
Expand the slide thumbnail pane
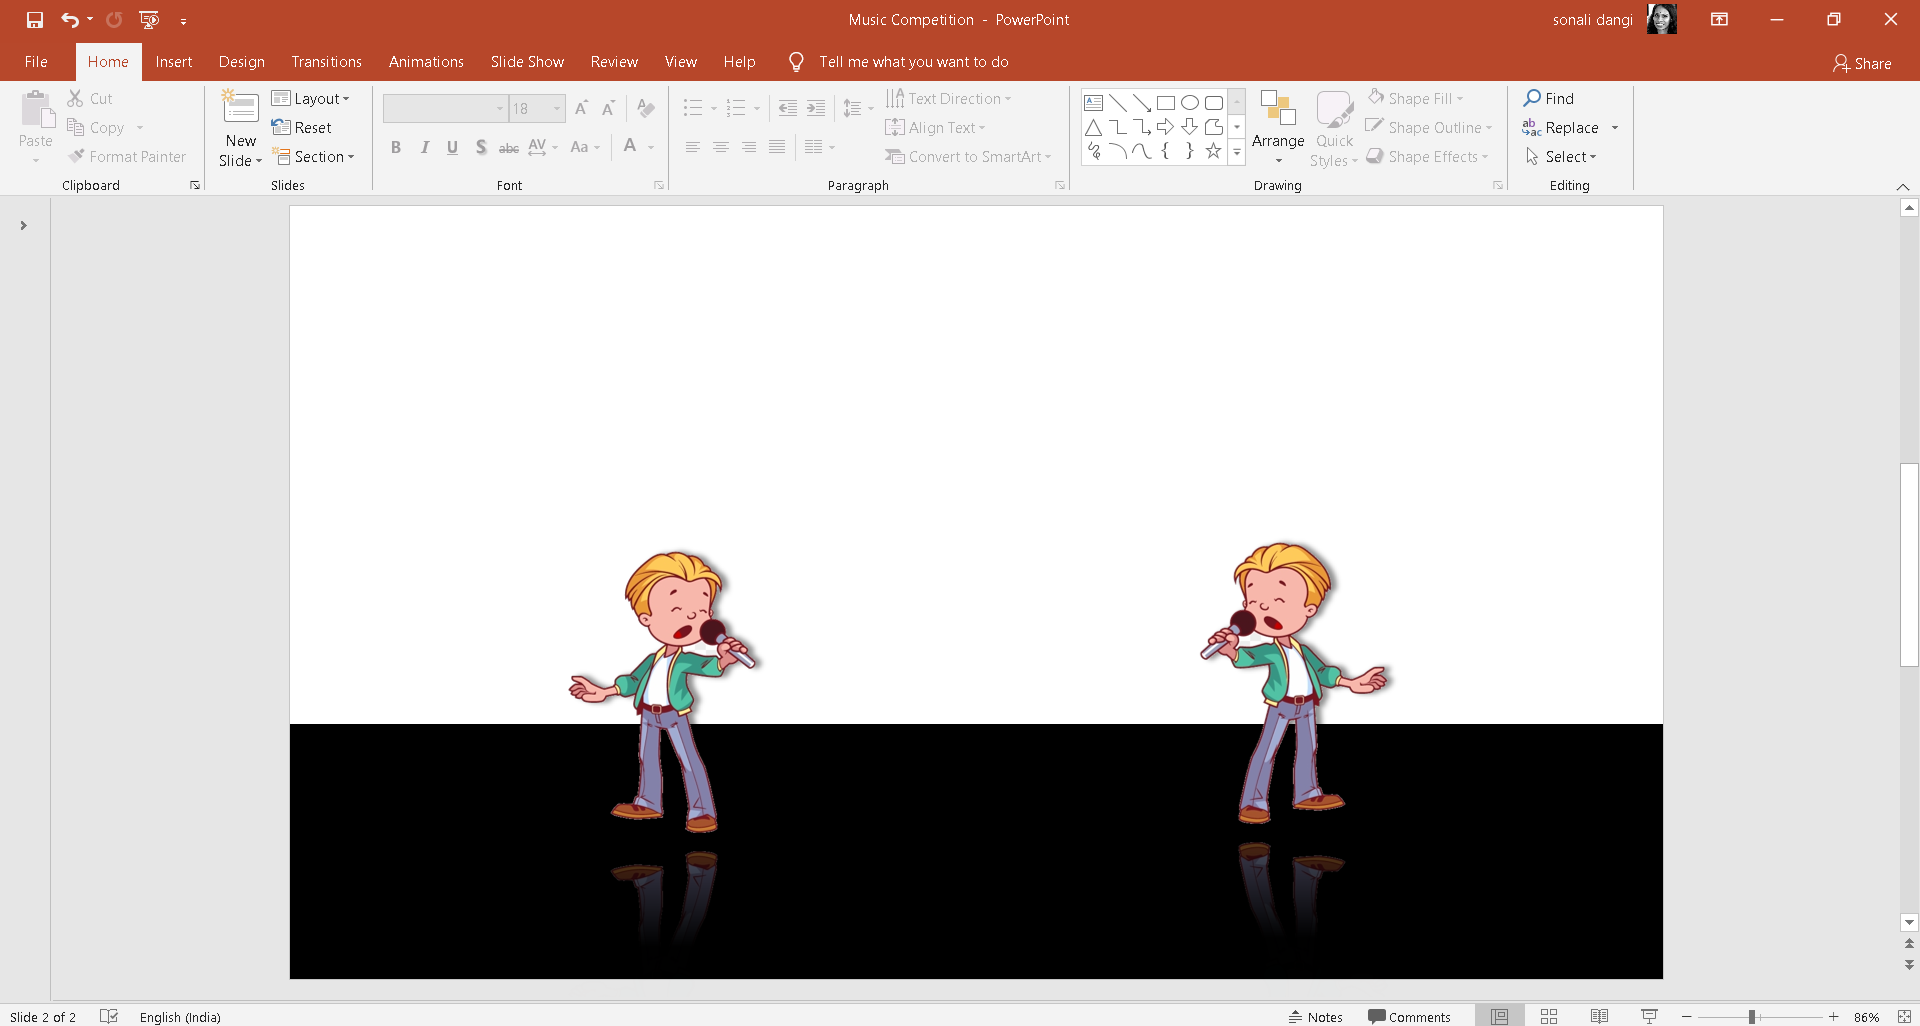pyautogui.click(x=23, y=225)
